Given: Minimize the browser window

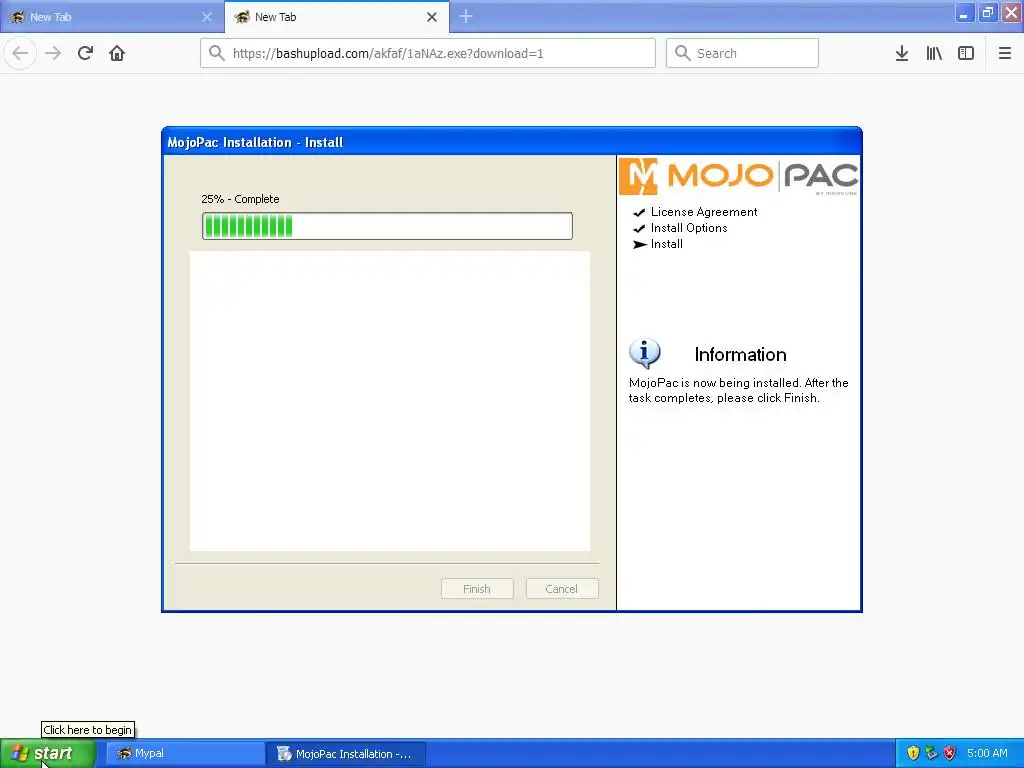Looking at the screenshot, I should [964, 14].
